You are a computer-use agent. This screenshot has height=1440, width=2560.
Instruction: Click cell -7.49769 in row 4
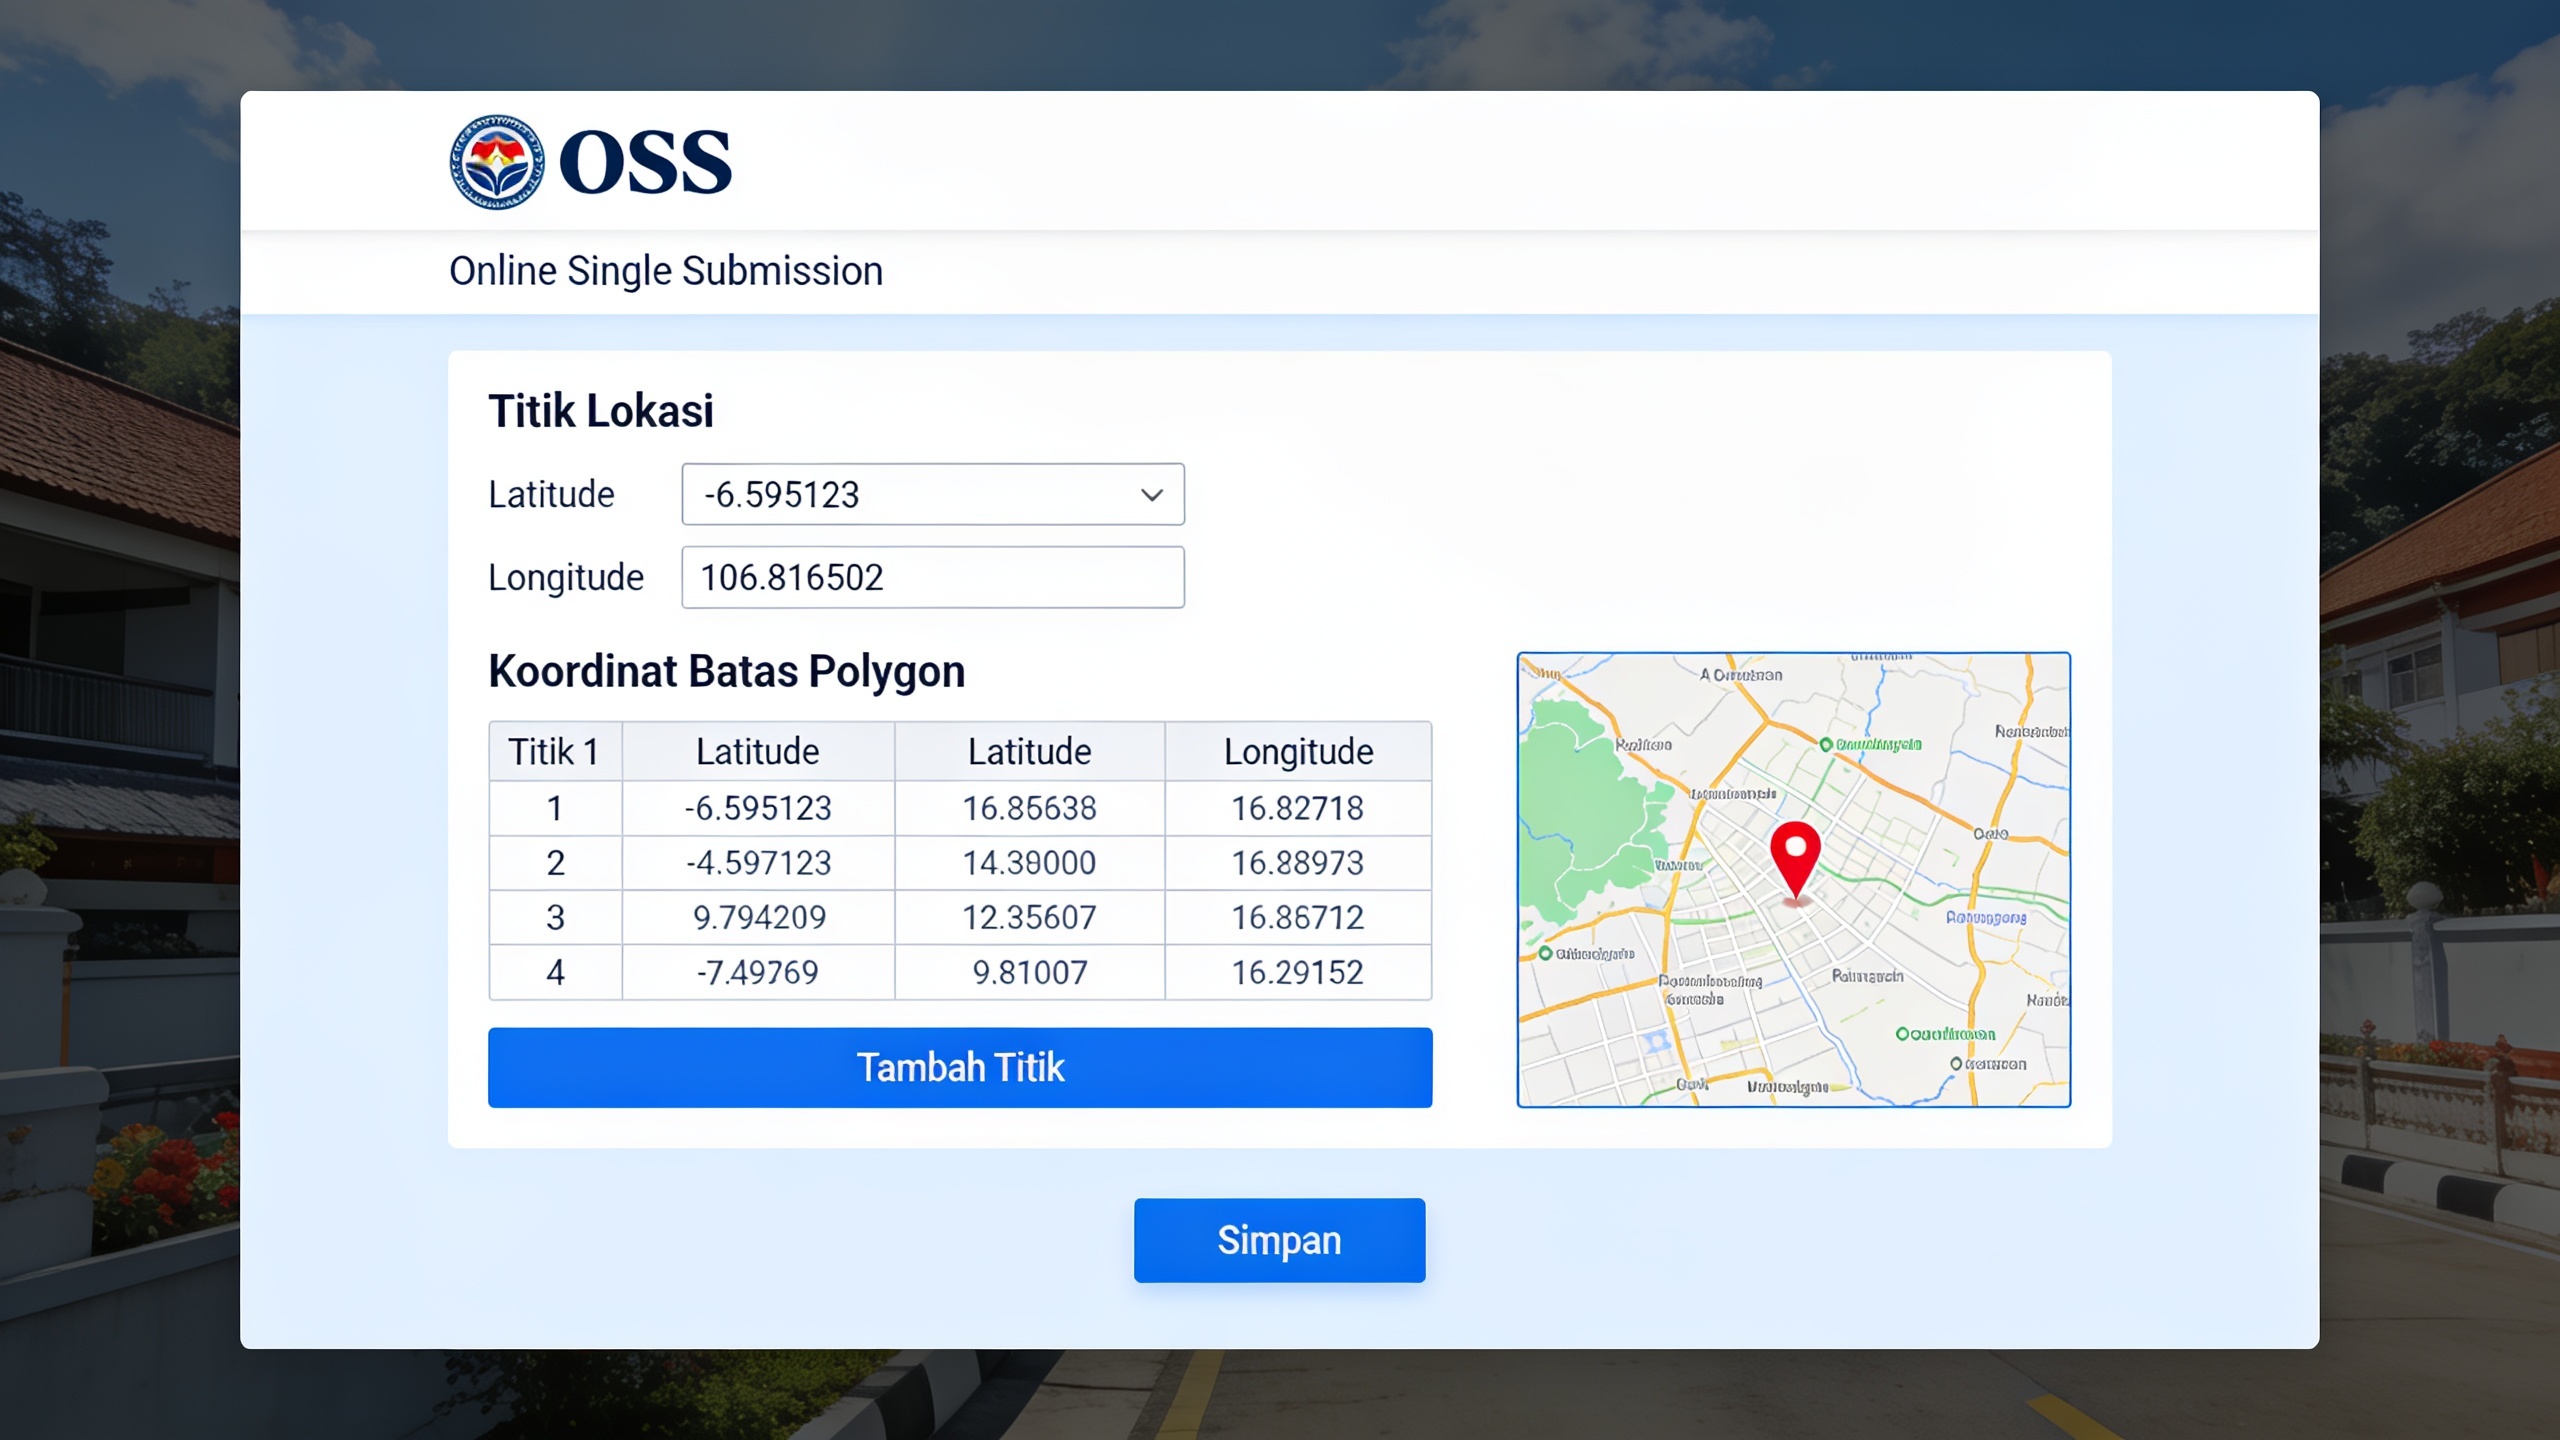[758, 972]
